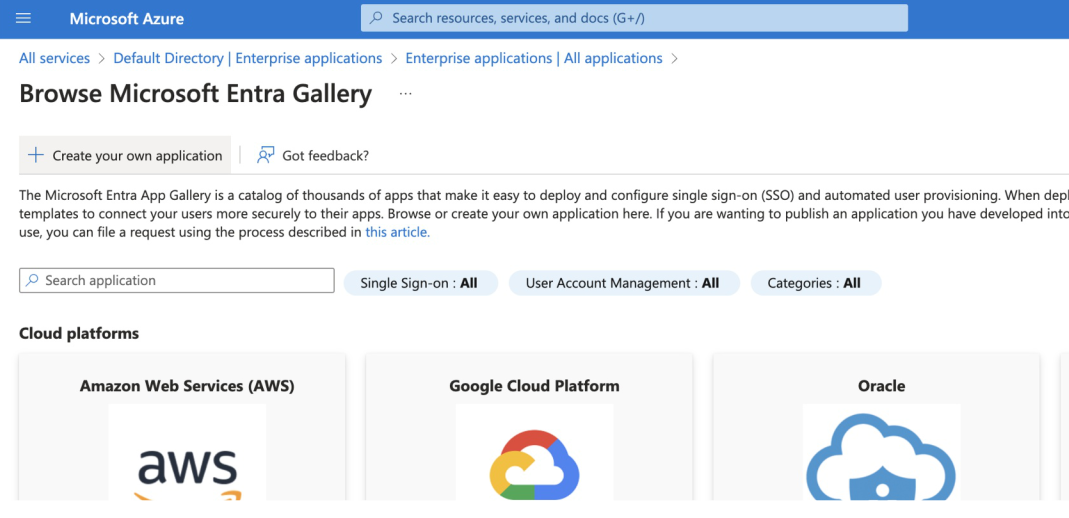Open the hamburger portal menu
The image size is (1069, 518).
tap(23, 18)
